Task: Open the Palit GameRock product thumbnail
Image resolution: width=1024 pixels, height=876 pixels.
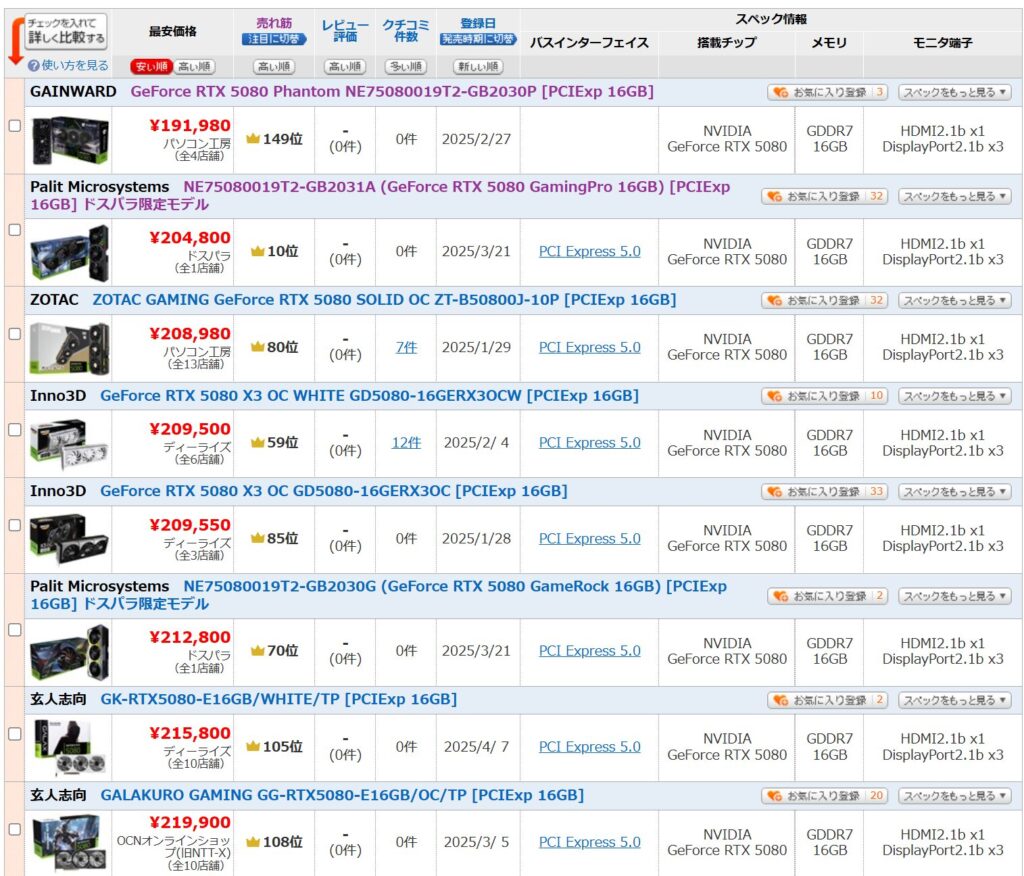Action: pyautogui.click(x=69, y=653)
